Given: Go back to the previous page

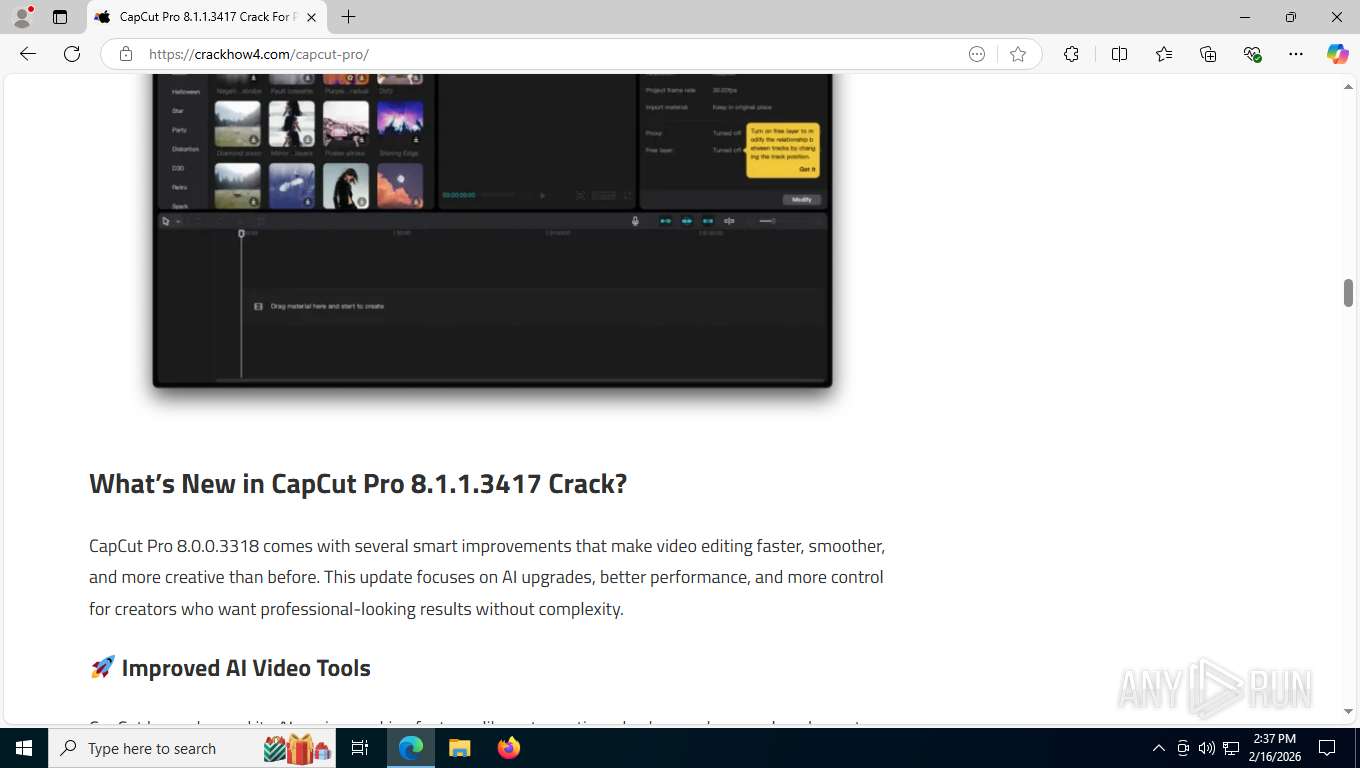Looking at the screenshot, I should point(28,54).
